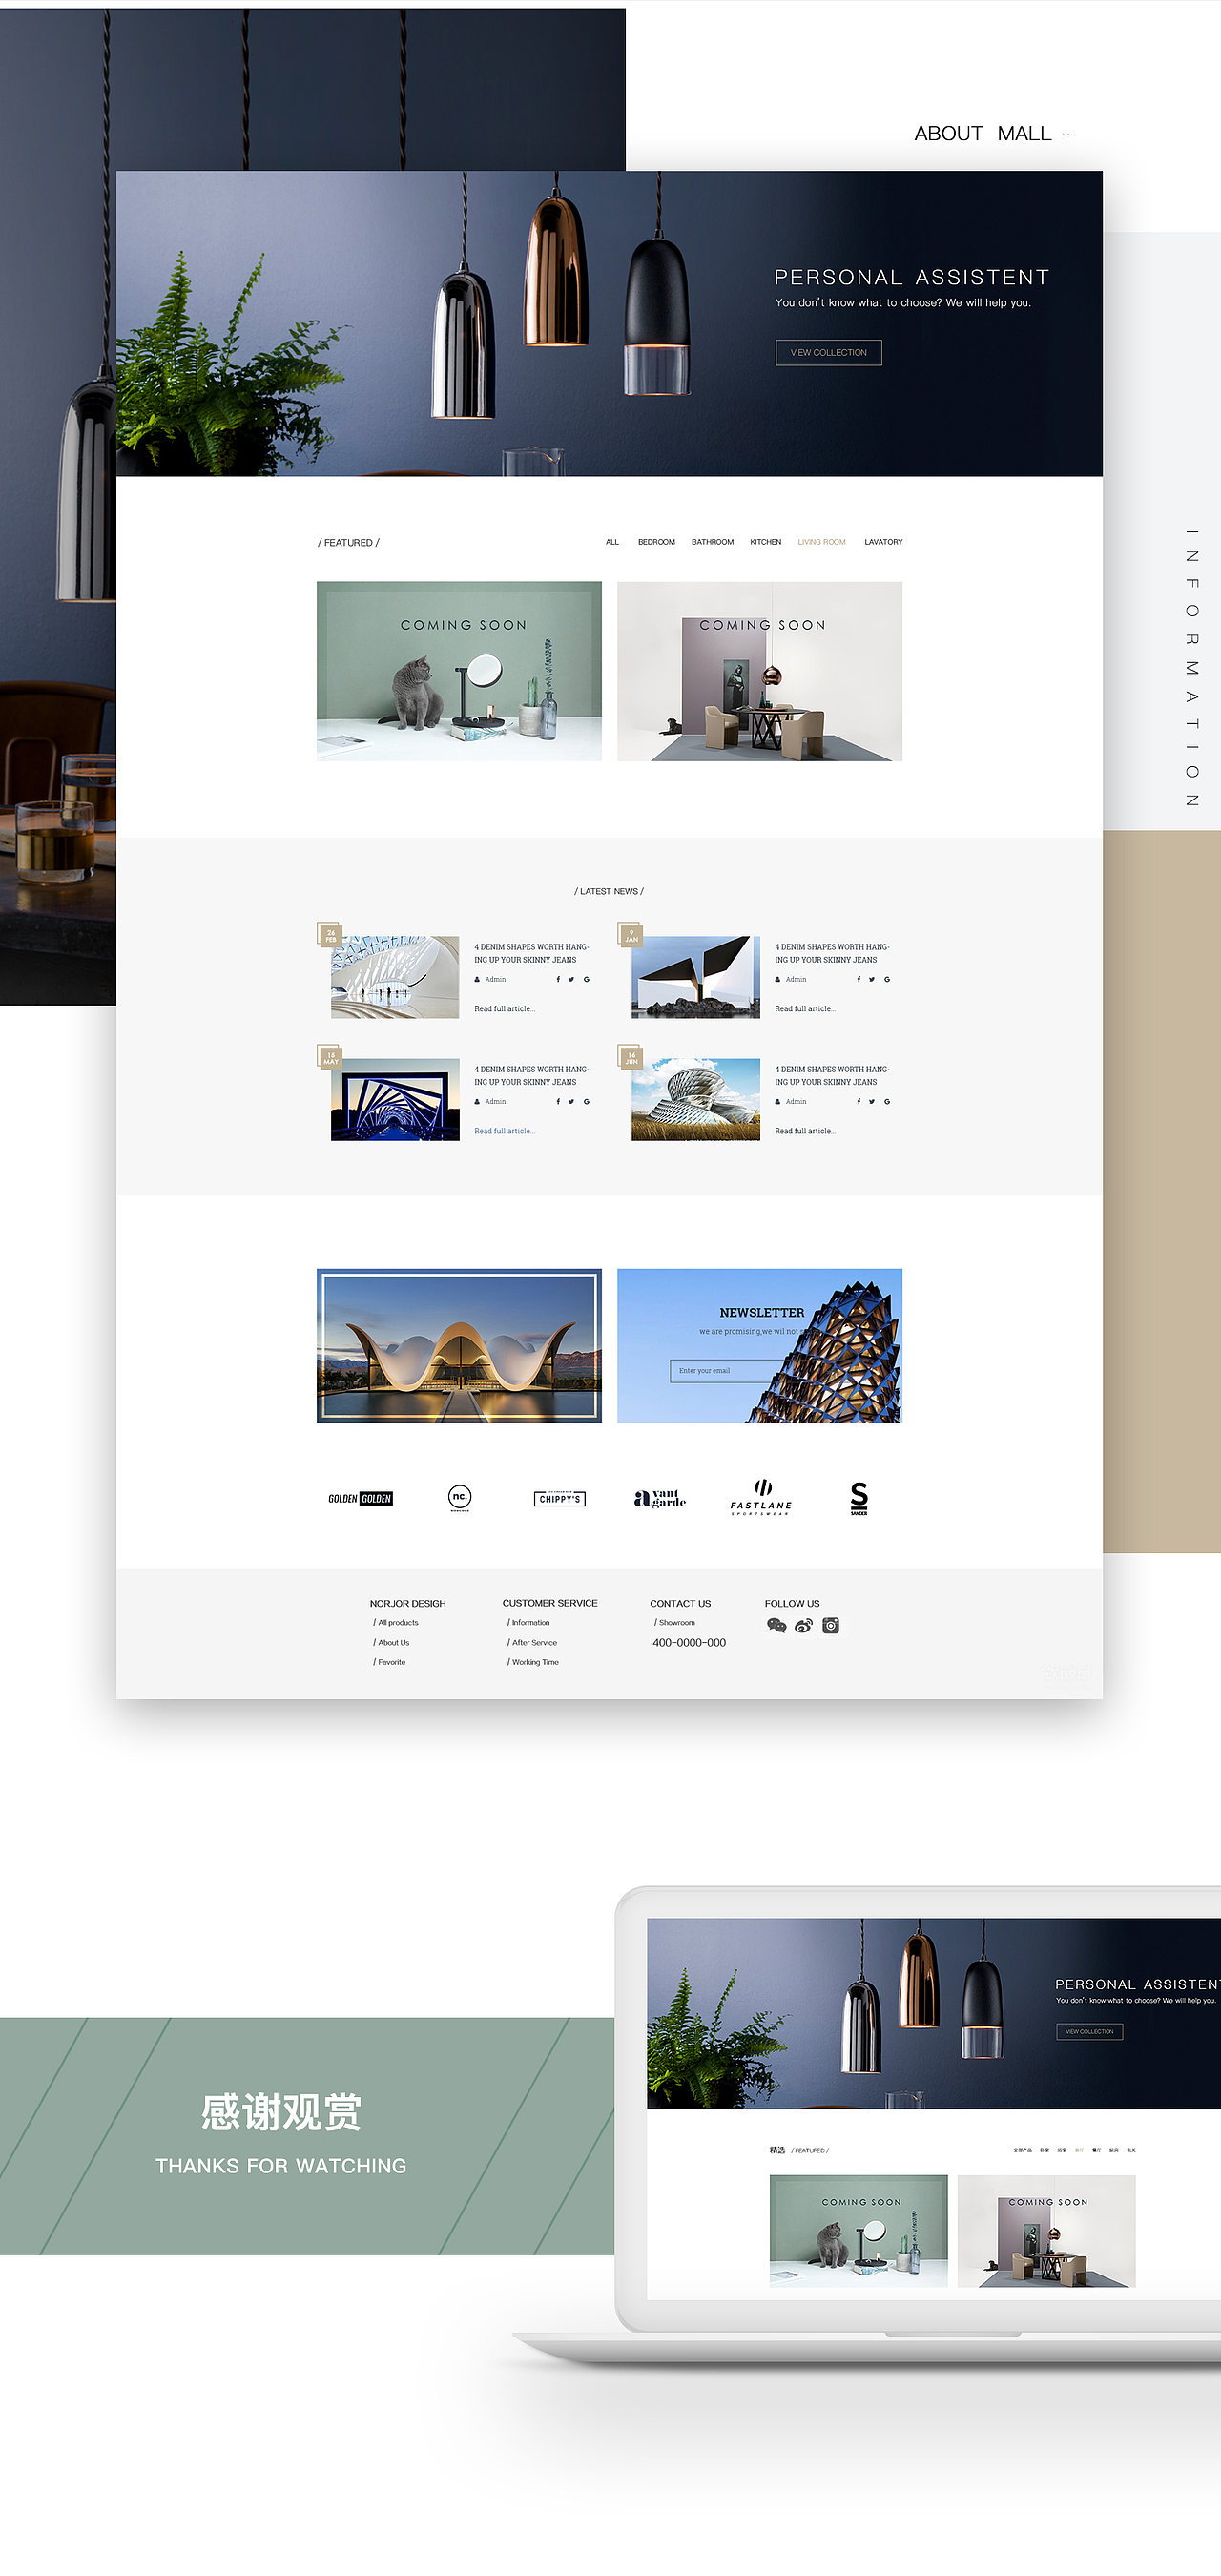Viewport: 1221px width, 2576px height.
Task: Open the After Service footer link
Action: coord(532,1643)
